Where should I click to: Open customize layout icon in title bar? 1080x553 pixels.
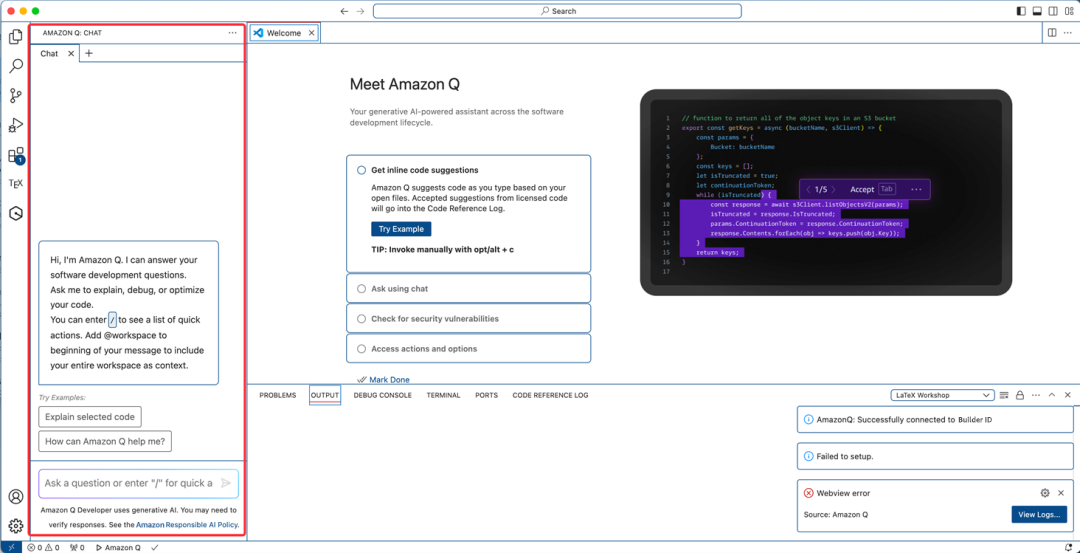point(1068,11)
